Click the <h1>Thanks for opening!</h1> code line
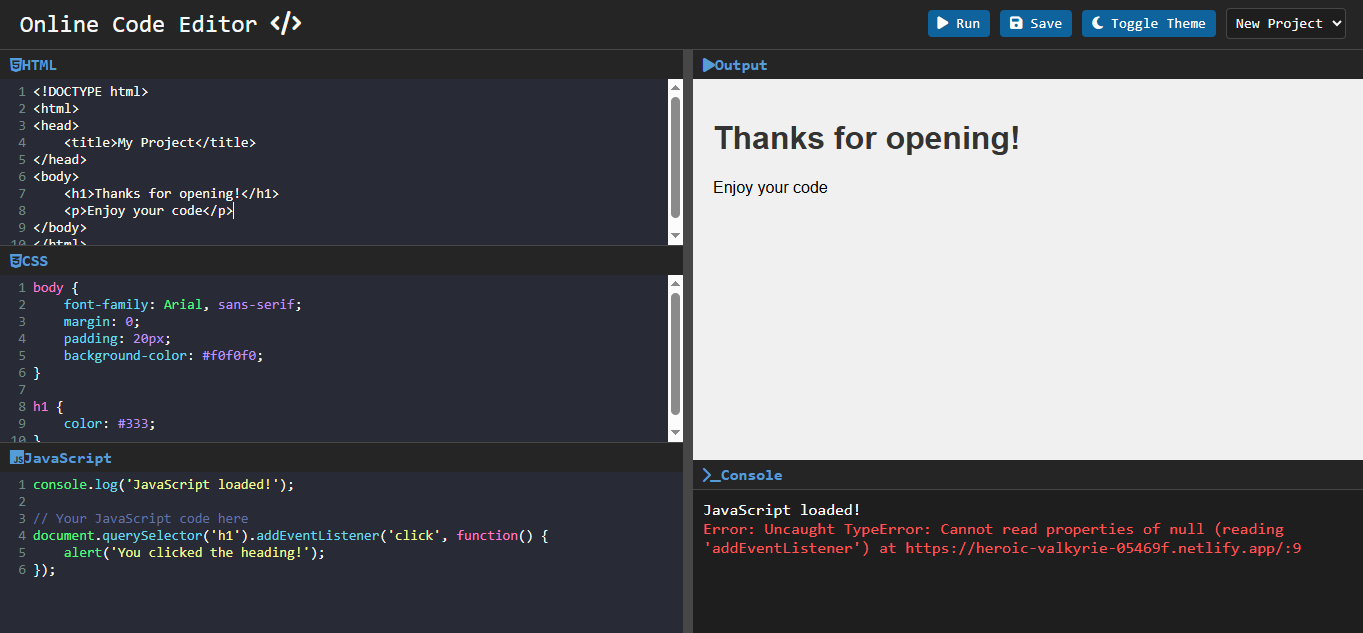The width and height of the screenshot is (1363, 633). pyautogui.click(x=171, y=193)
